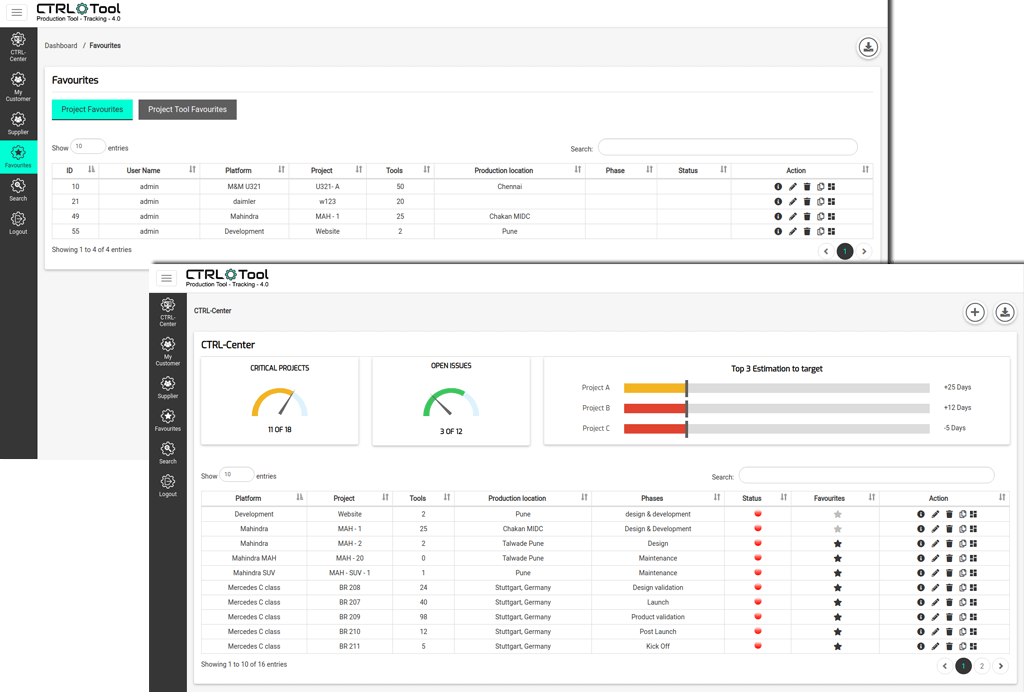
Task: Click the Dashboard breadcrumb link
Action: 60,46
